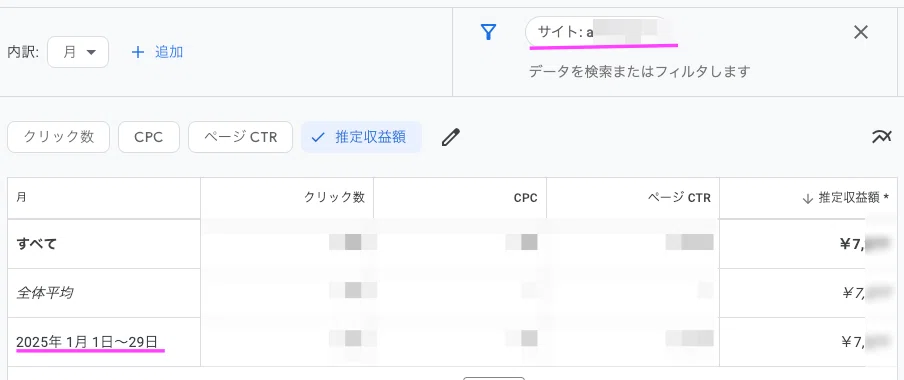
Task: Toggle the trend line chart icon
Action: tap(882, 137)
